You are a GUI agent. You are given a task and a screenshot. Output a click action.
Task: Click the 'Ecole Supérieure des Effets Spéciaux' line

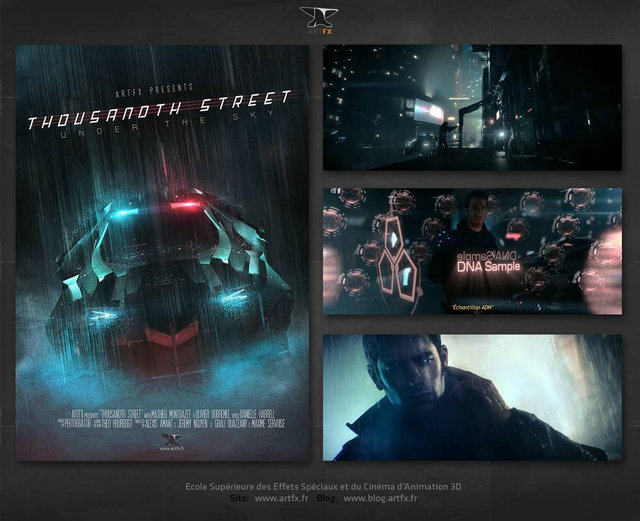323,487
